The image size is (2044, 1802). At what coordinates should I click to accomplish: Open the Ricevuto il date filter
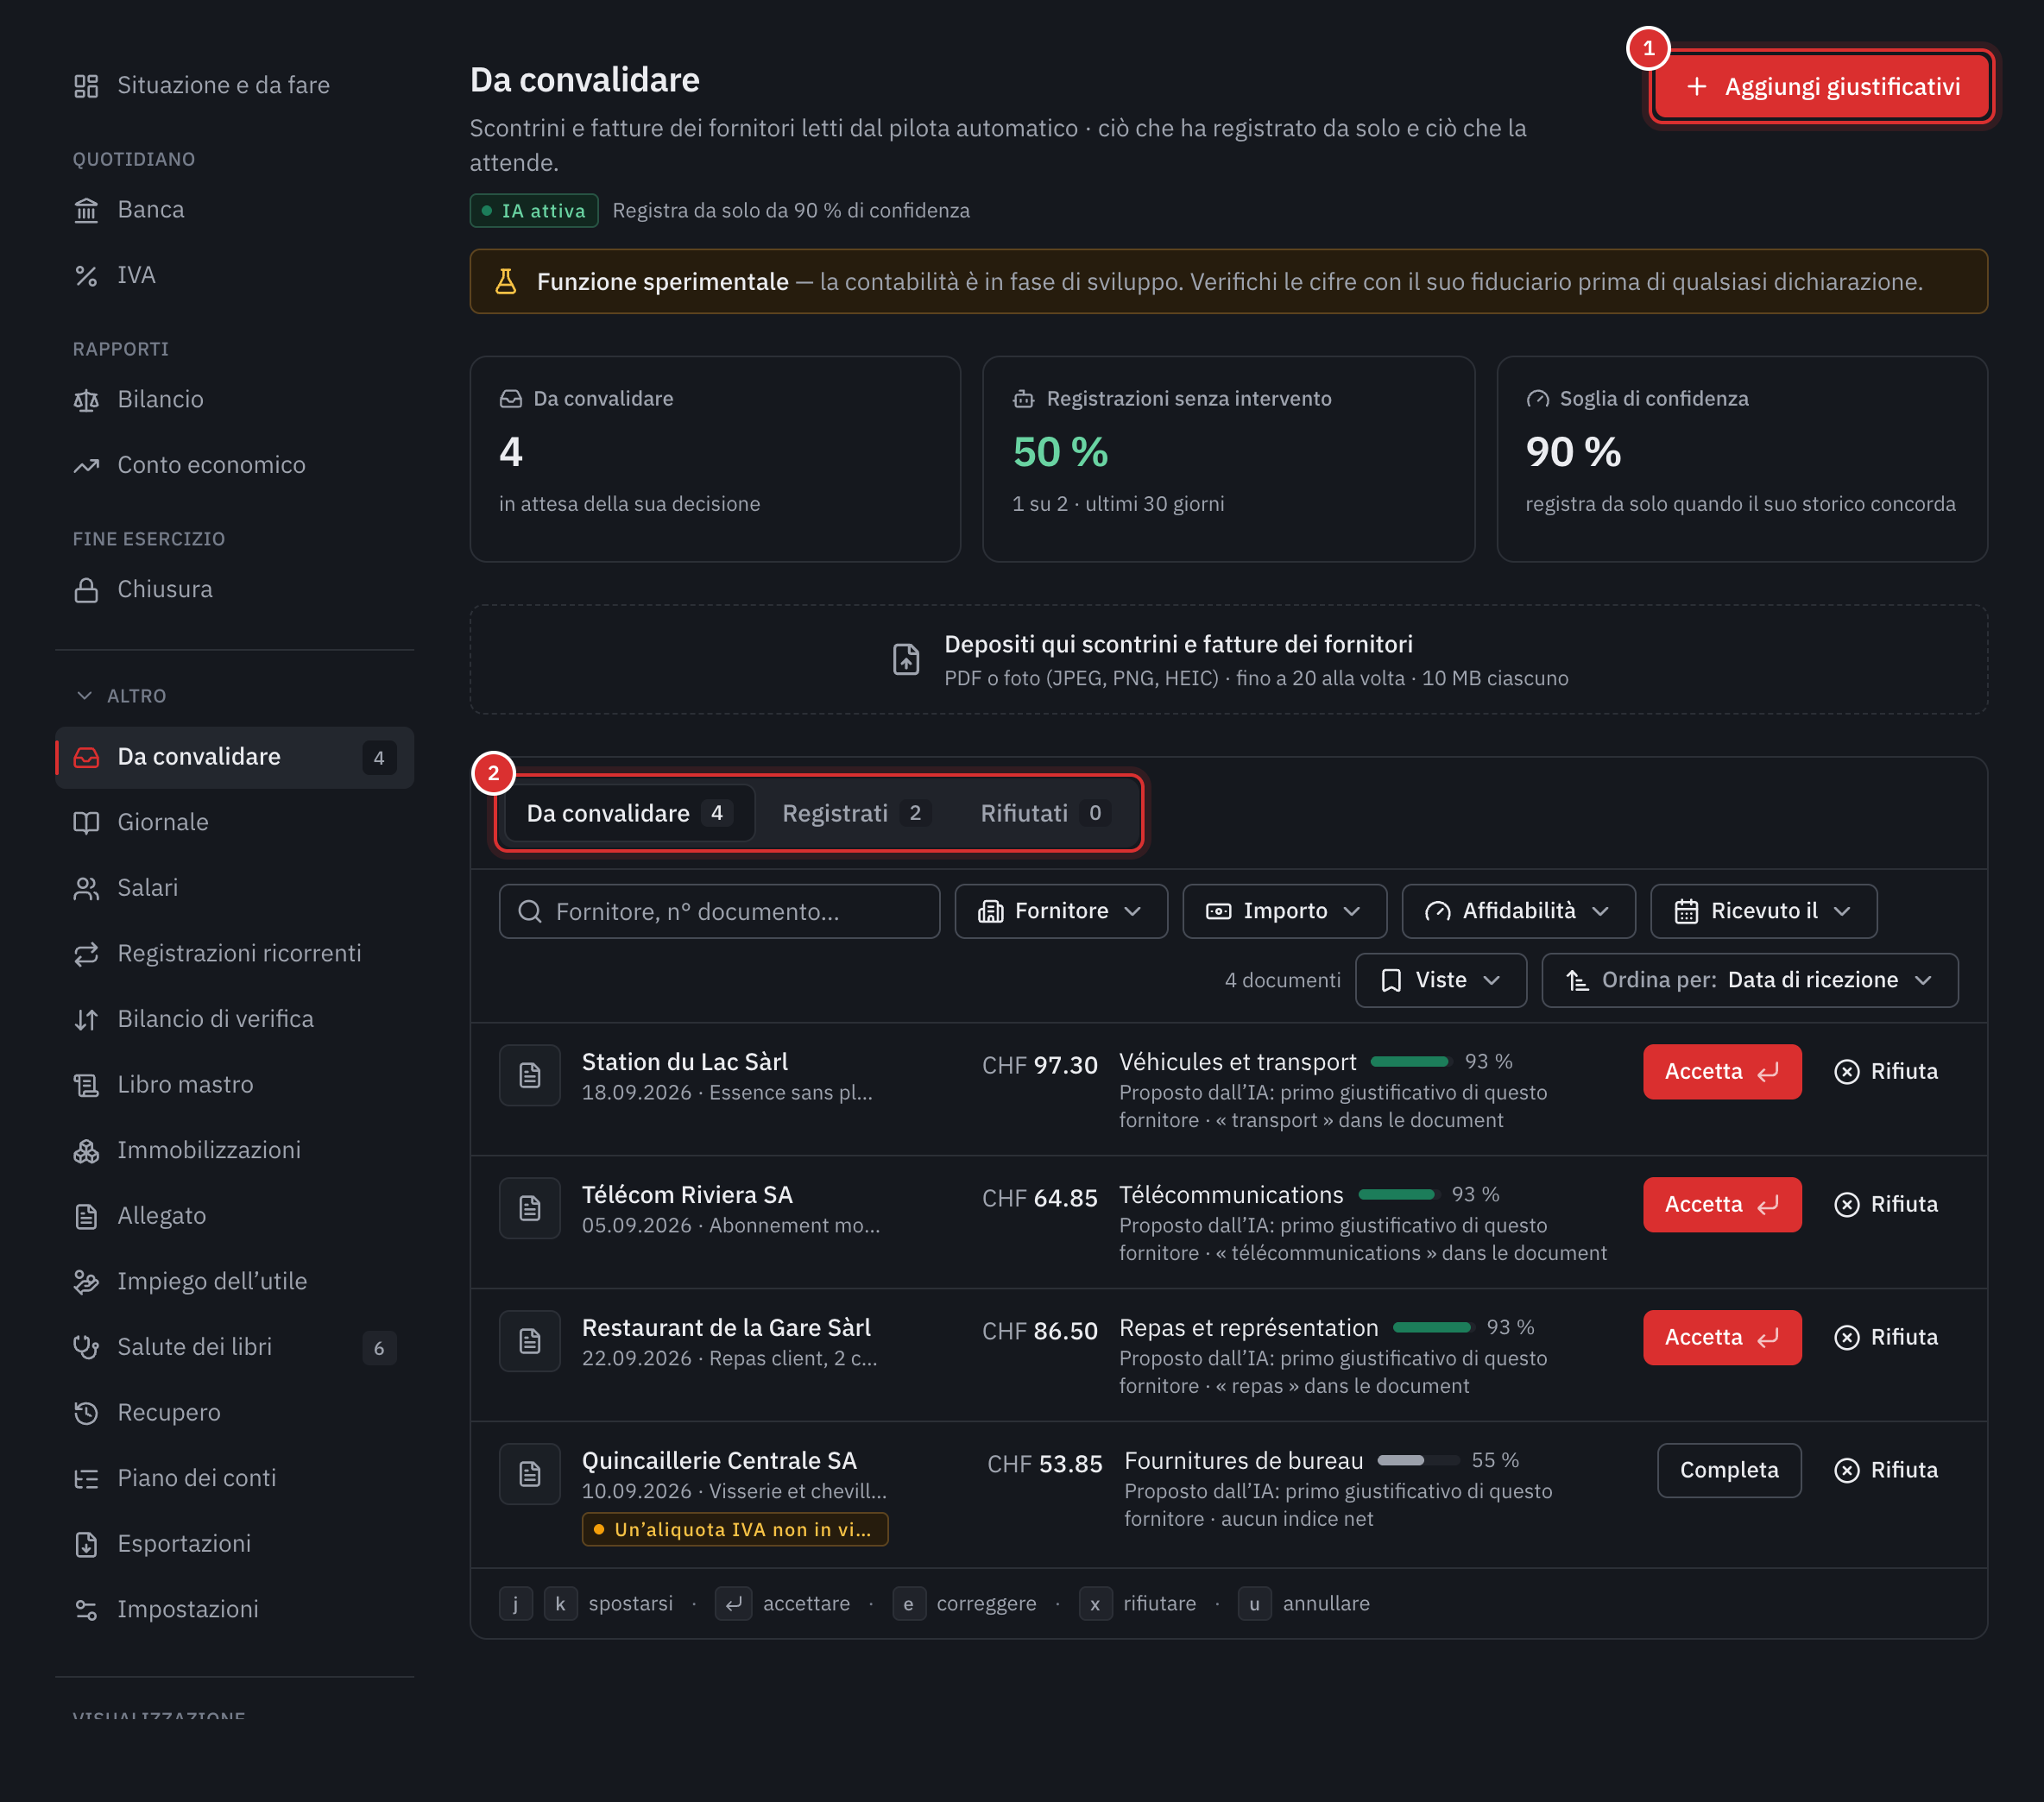(x=1763, y=911)
